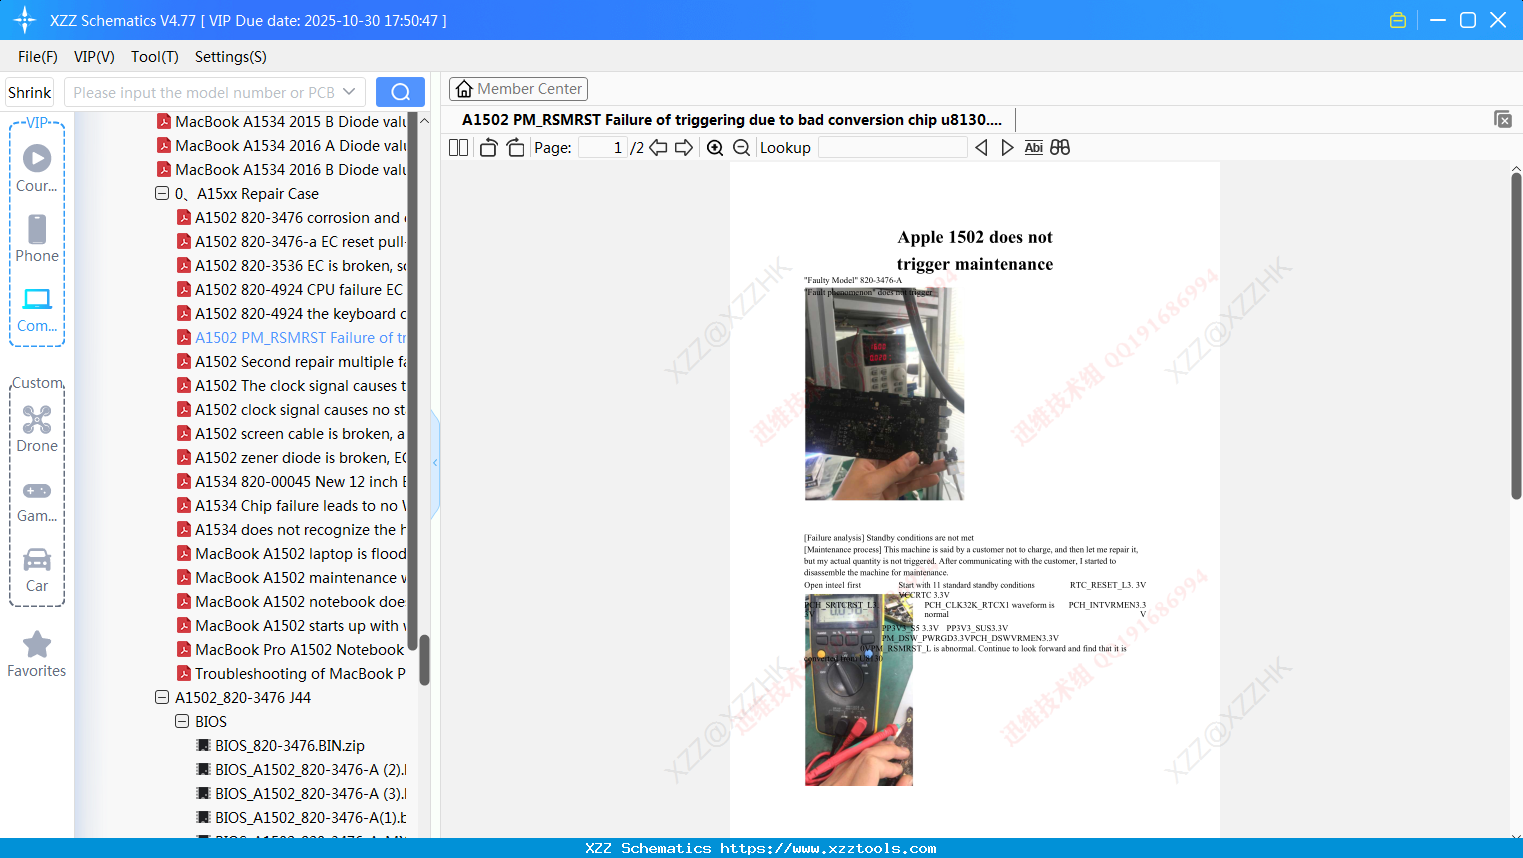The height and width of the screenshot is (858, 1523).
Task: Click the file tree vertical scrollbar thumb
Action: click(424, 661)
